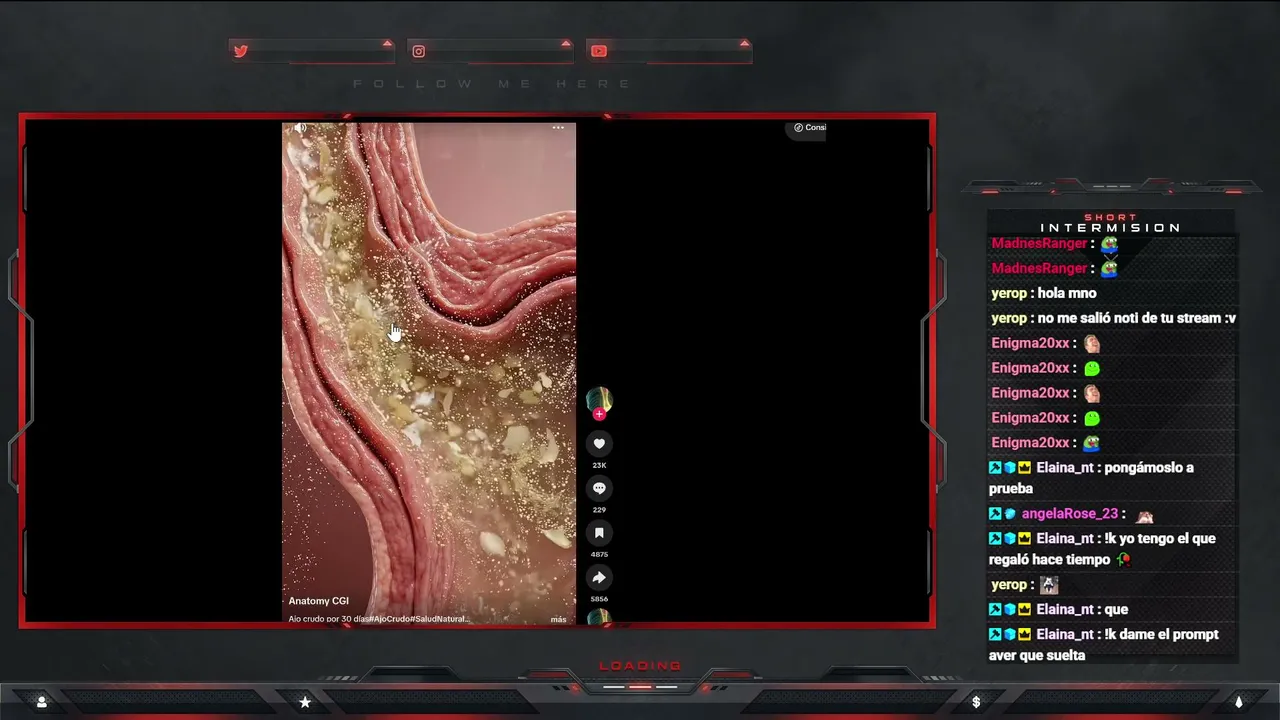
Task: Click the "LOADING" label at the bottom
Action: (640, 666)
